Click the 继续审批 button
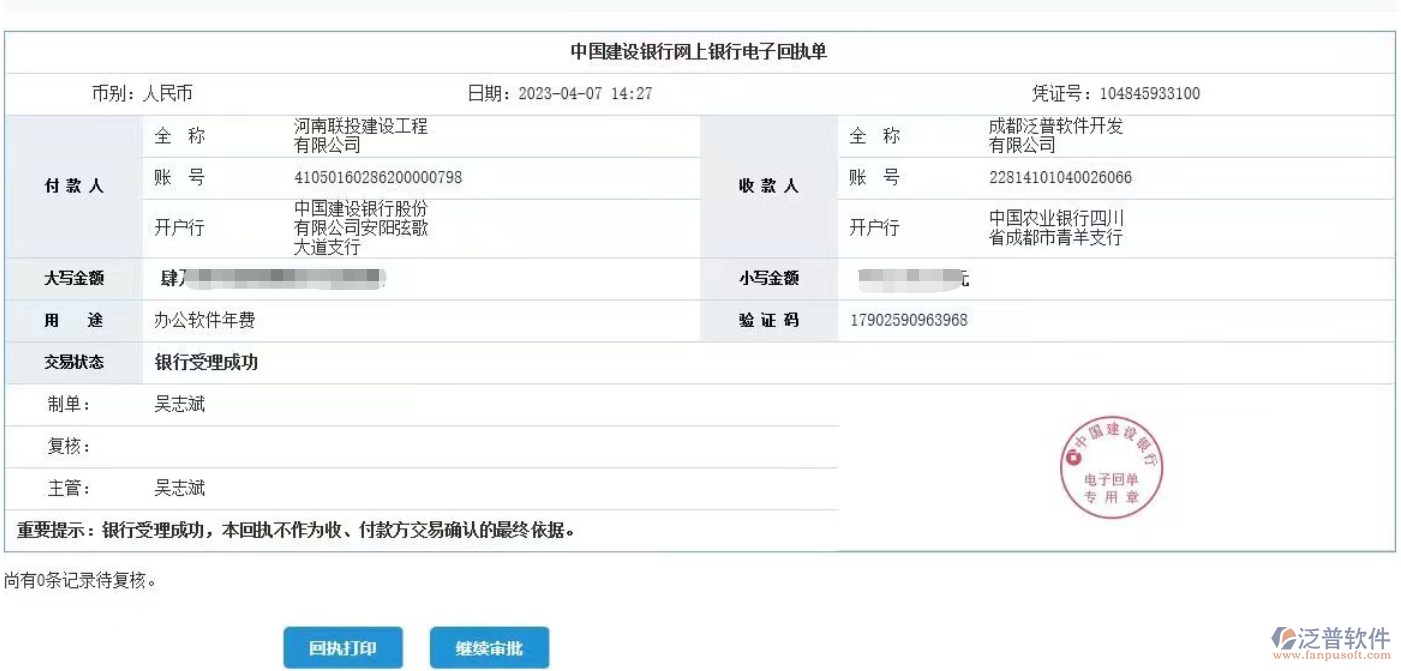The height and width of the screenshot is (671, 1401). [488, 647]
